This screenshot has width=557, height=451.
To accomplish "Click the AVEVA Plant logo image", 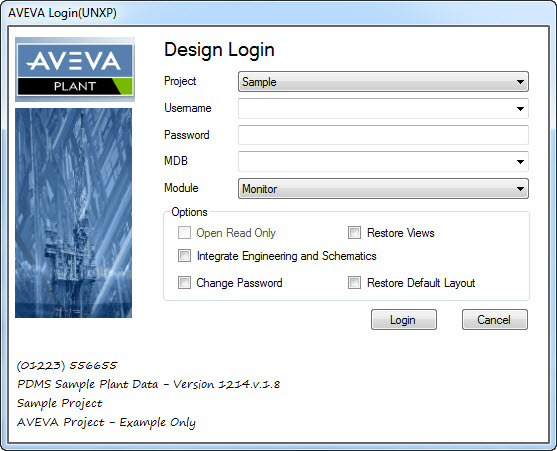I will point(75,69).
